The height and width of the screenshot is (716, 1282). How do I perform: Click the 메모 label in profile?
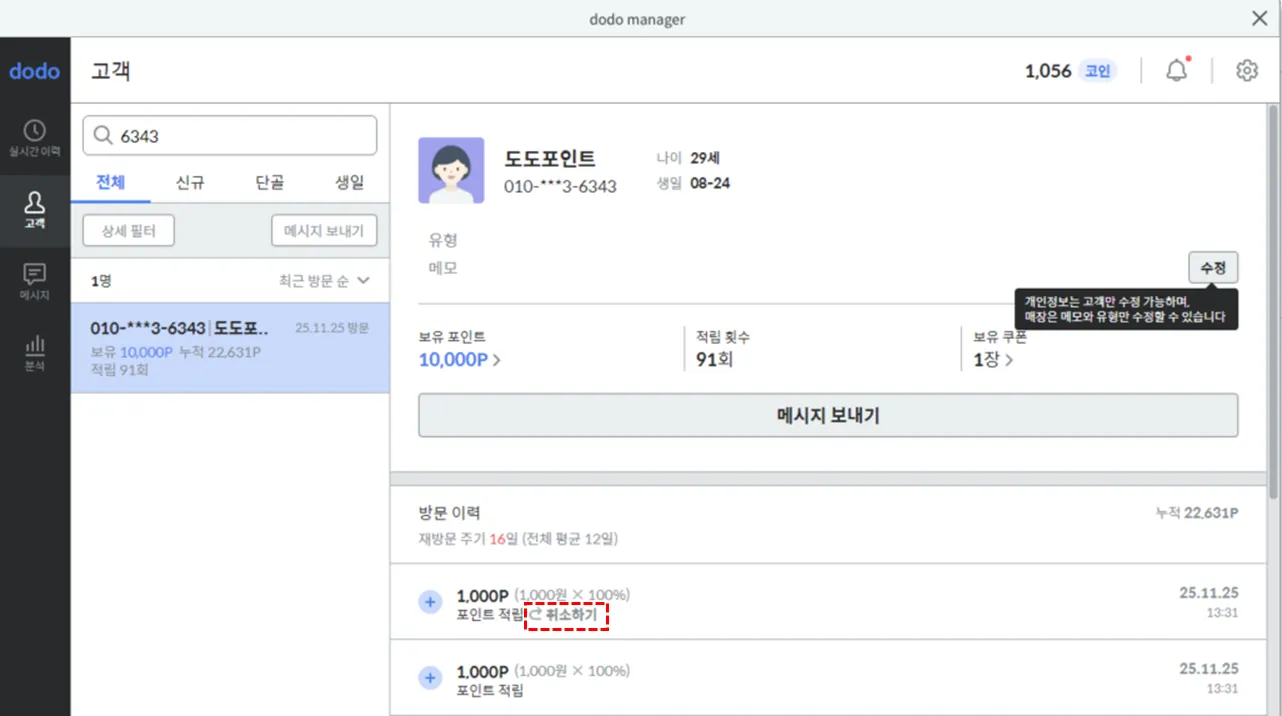tap(443, 268)
